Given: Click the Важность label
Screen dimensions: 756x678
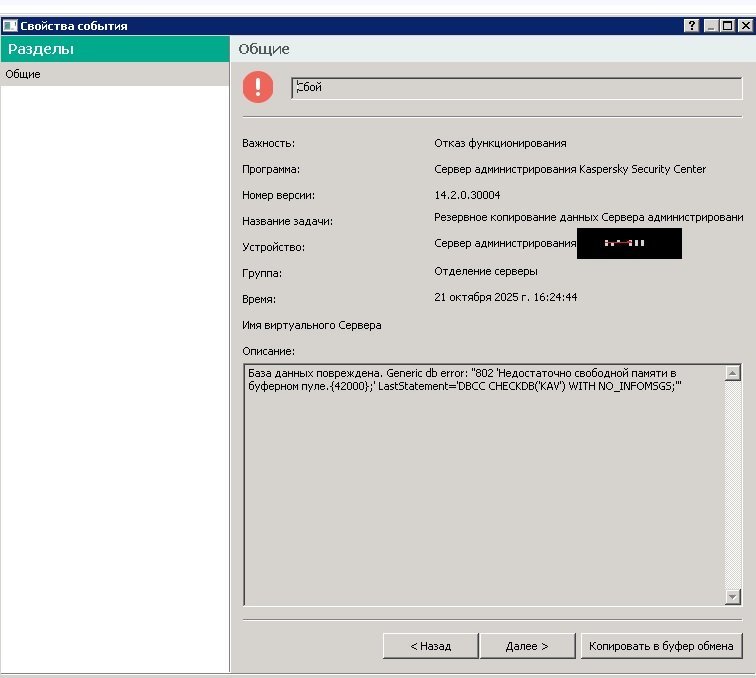Looking at the screenshot, I should 269,143.
